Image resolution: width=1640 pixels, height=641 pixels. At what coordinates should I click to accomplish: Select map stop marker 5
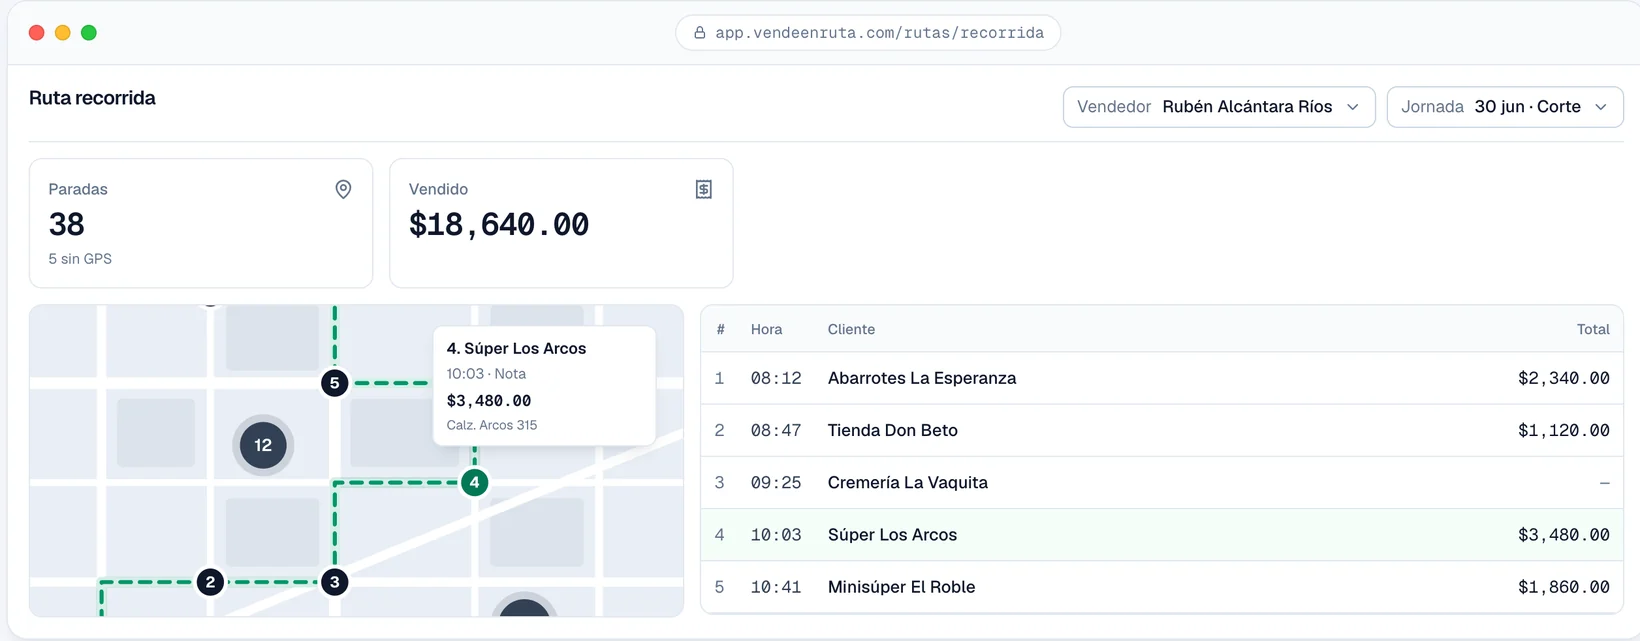click(x=335, y=383)
